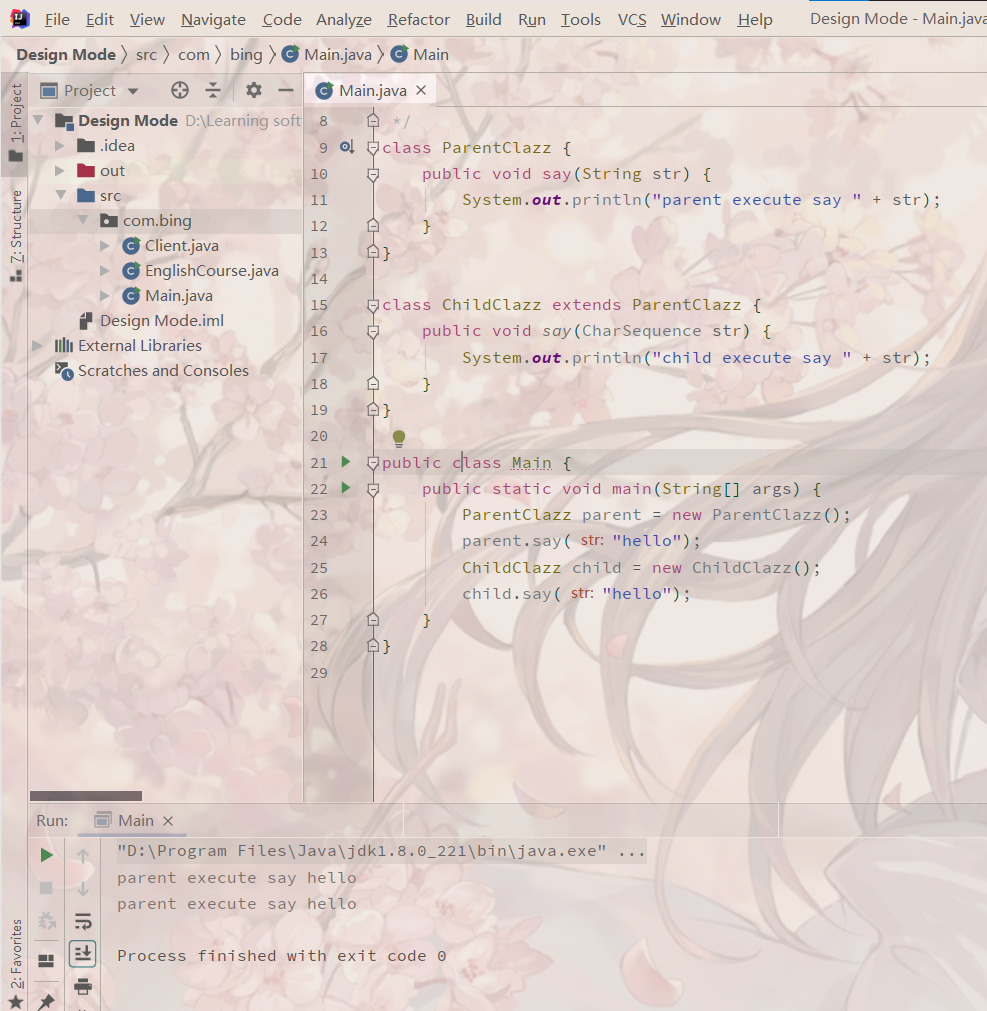Viewport: 987px width, 1011px height.
Task: Click line number 25 in gutter
Action: (x=319, y=568)
